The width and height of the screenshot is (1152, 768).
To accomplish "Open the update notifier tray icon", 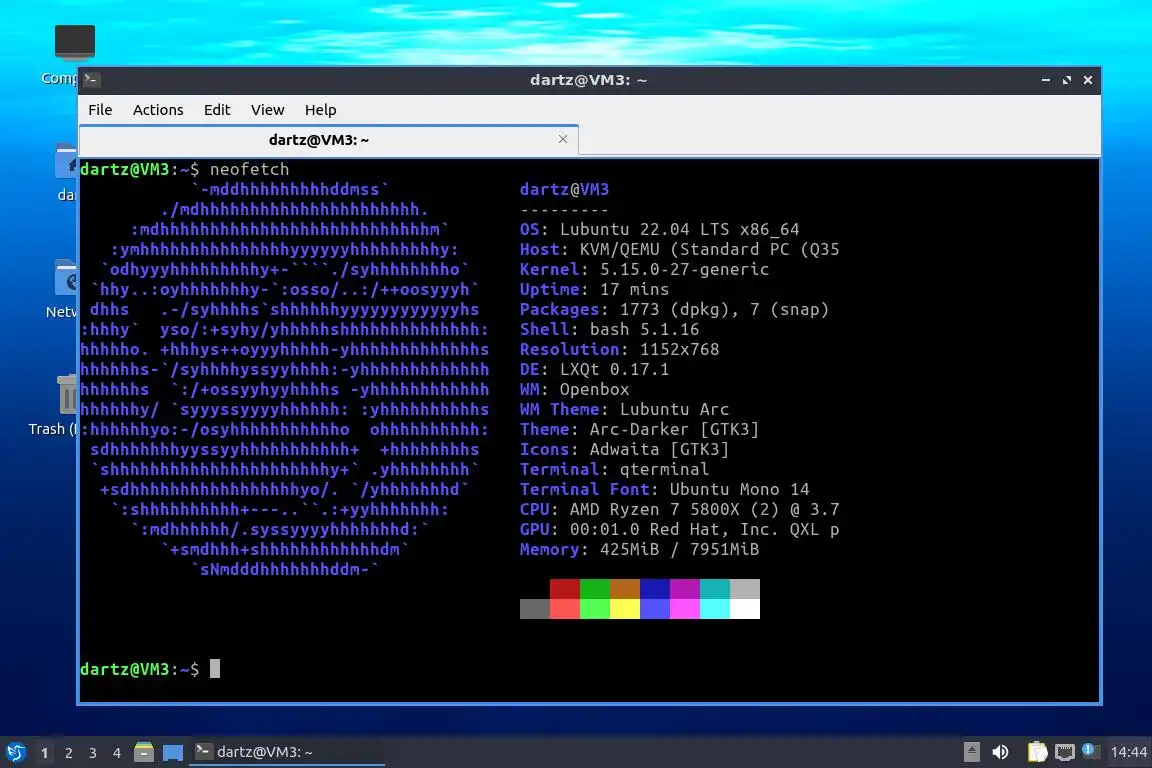I will (1090, 751).
